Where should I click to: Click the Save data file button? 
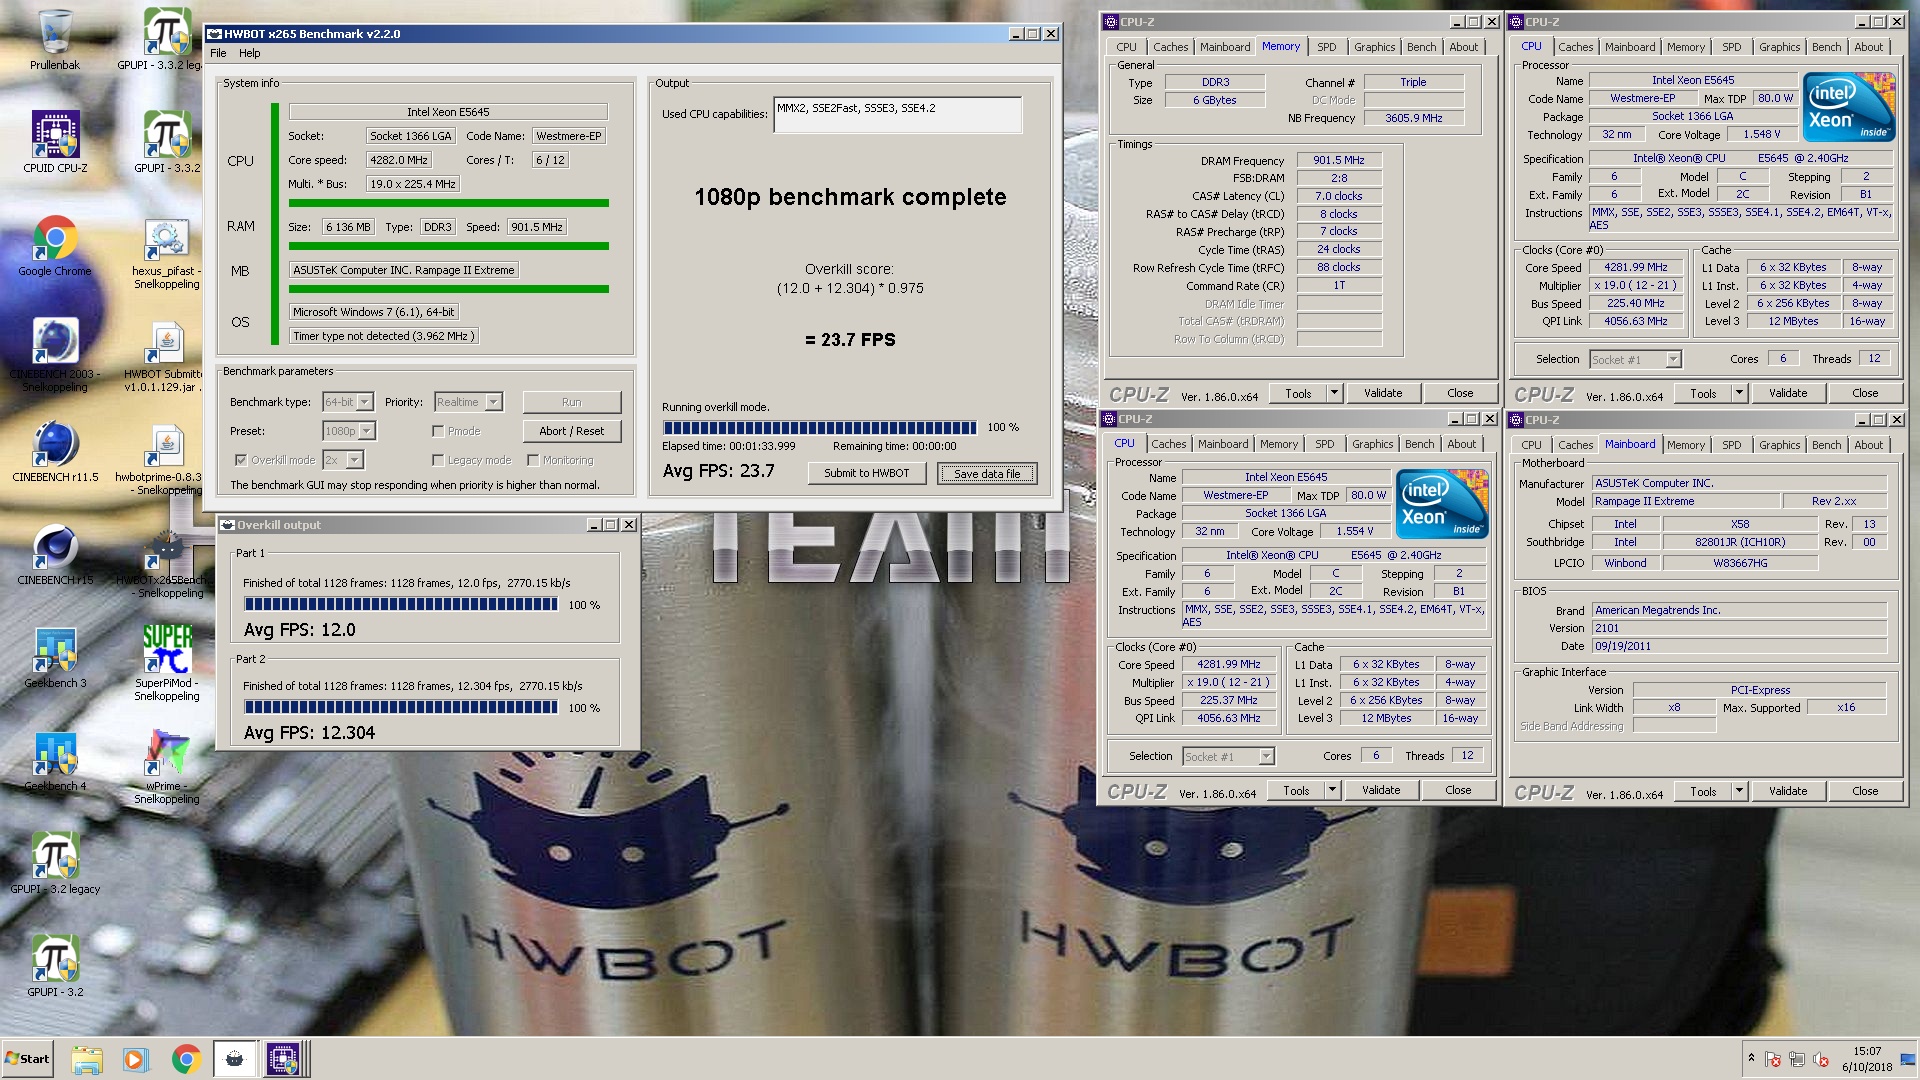click(987, 473)
